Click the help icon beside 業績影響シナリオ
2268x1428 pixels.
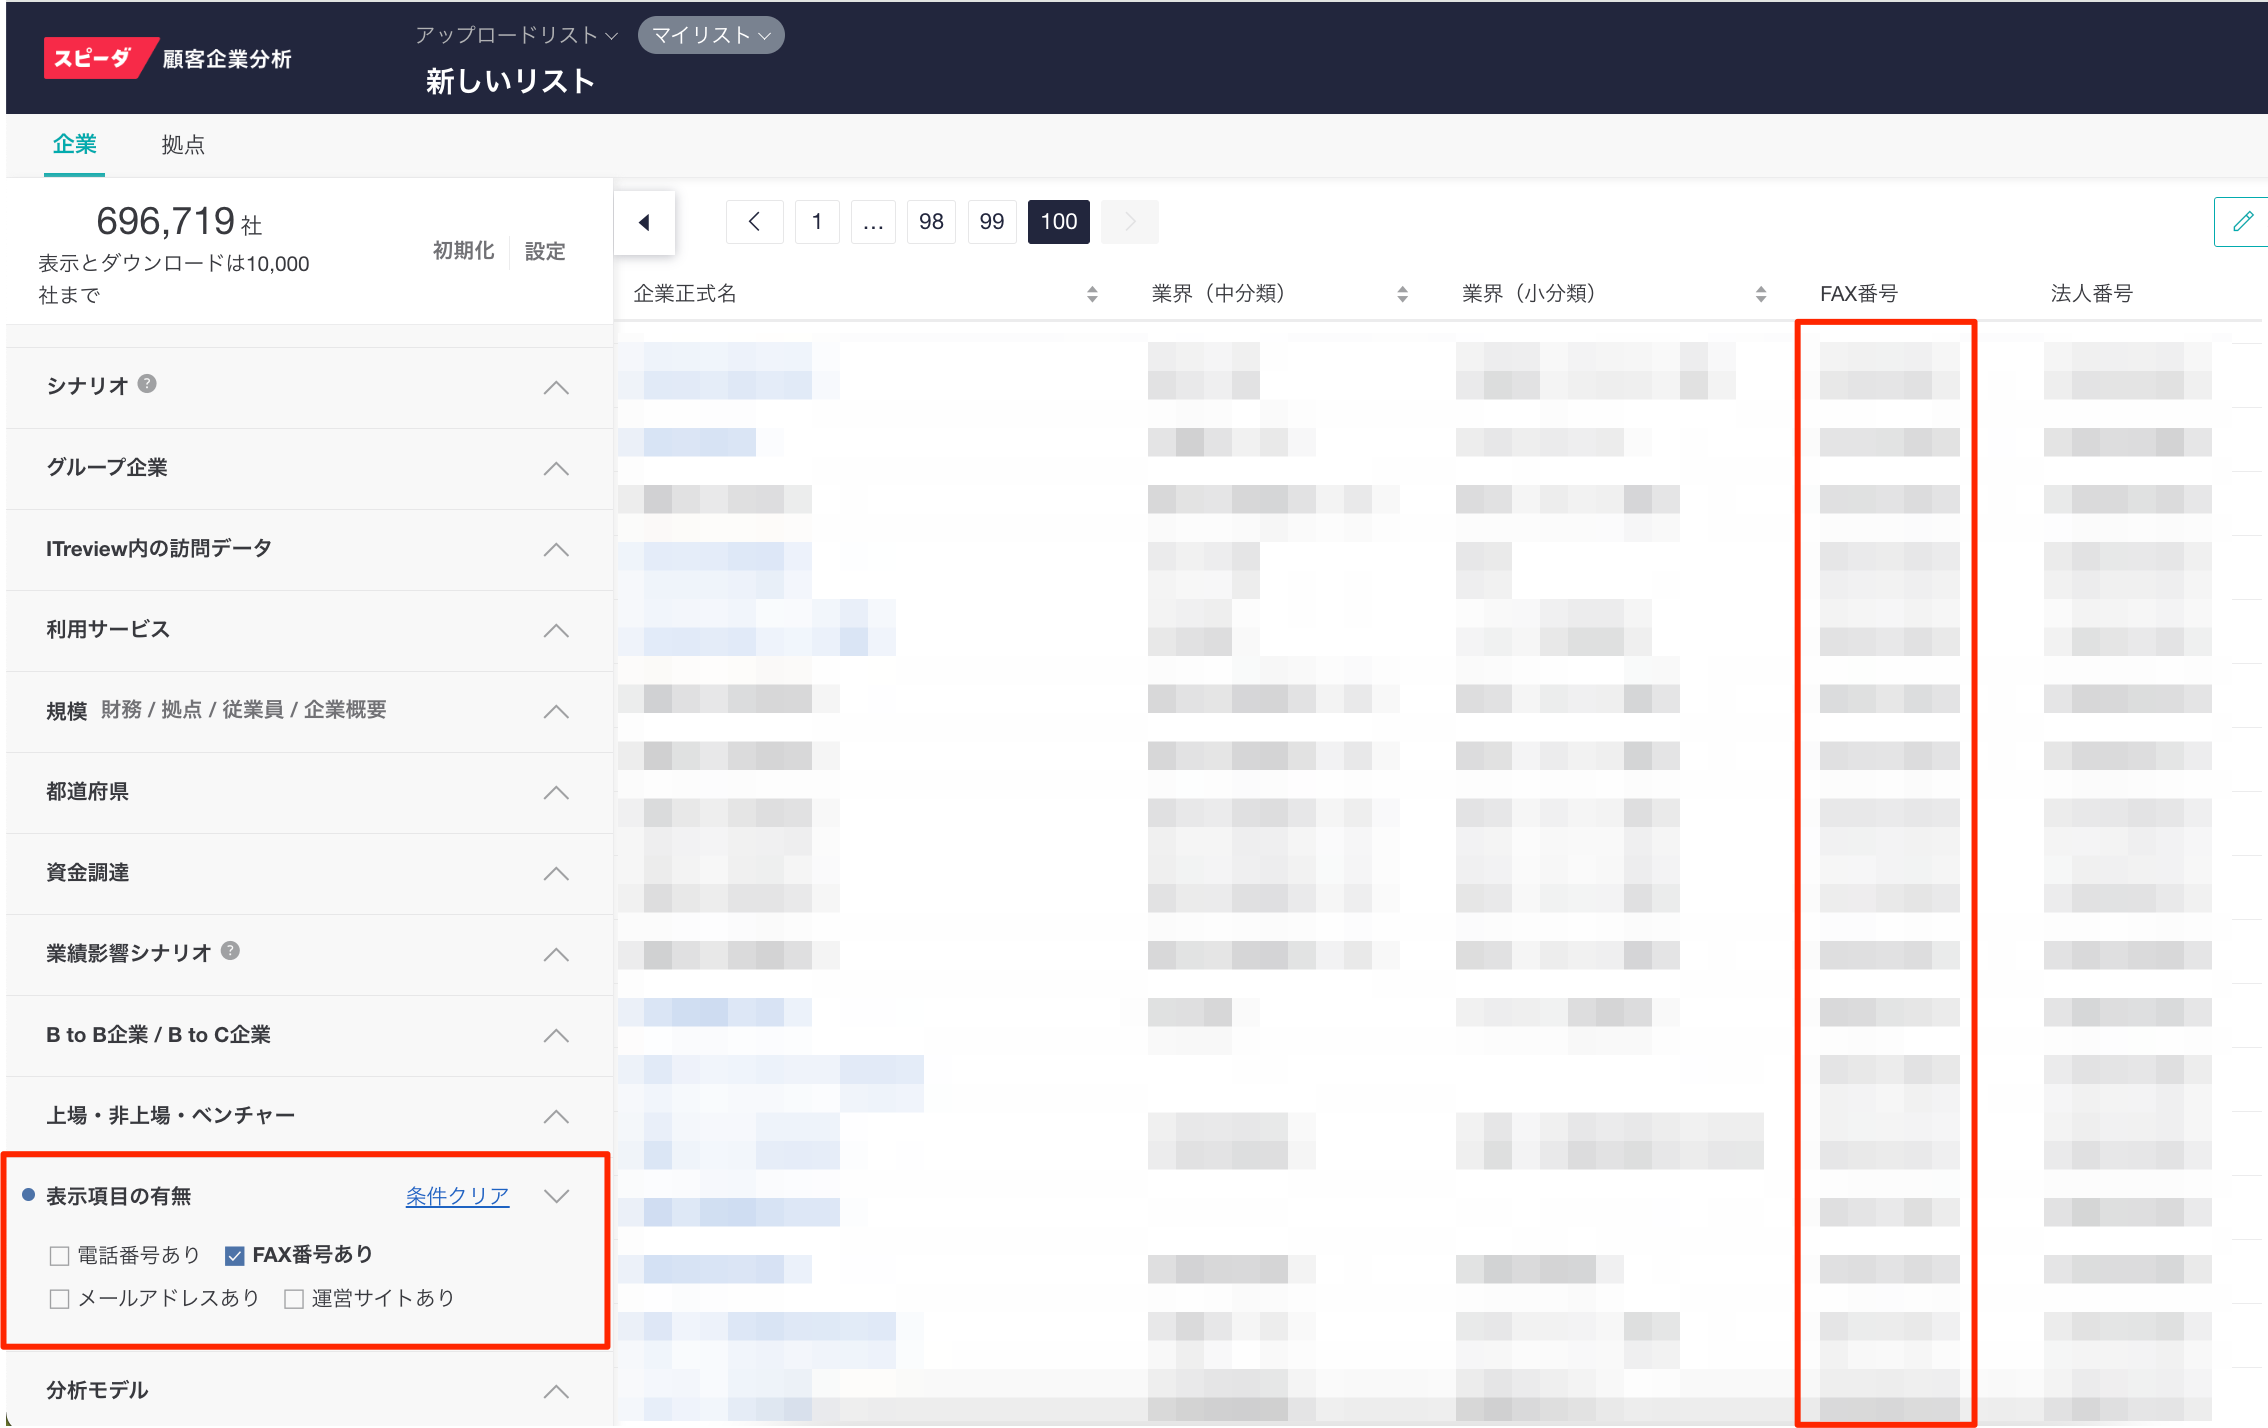(230, 951)
